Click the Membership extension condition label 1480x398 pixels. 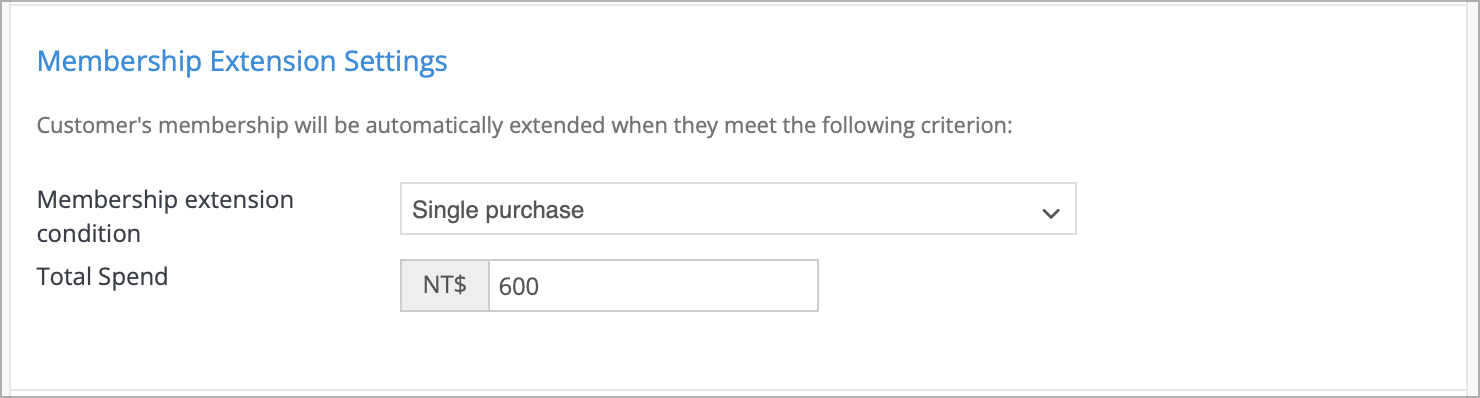tap(165, 216)
